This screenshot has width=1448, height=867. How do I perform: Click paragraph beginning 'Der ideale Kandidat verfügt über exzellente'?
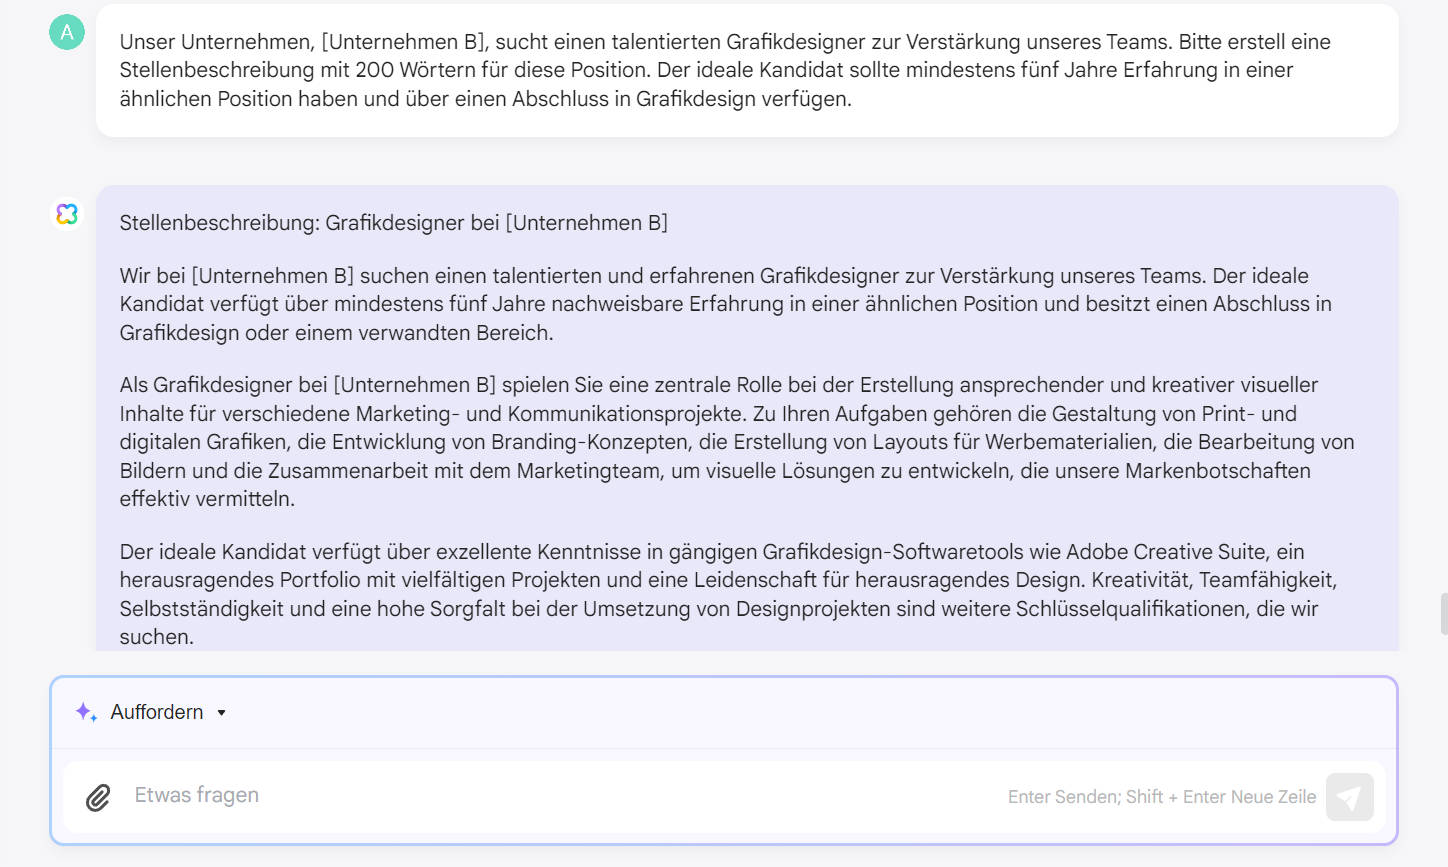[x=728, y=594]
